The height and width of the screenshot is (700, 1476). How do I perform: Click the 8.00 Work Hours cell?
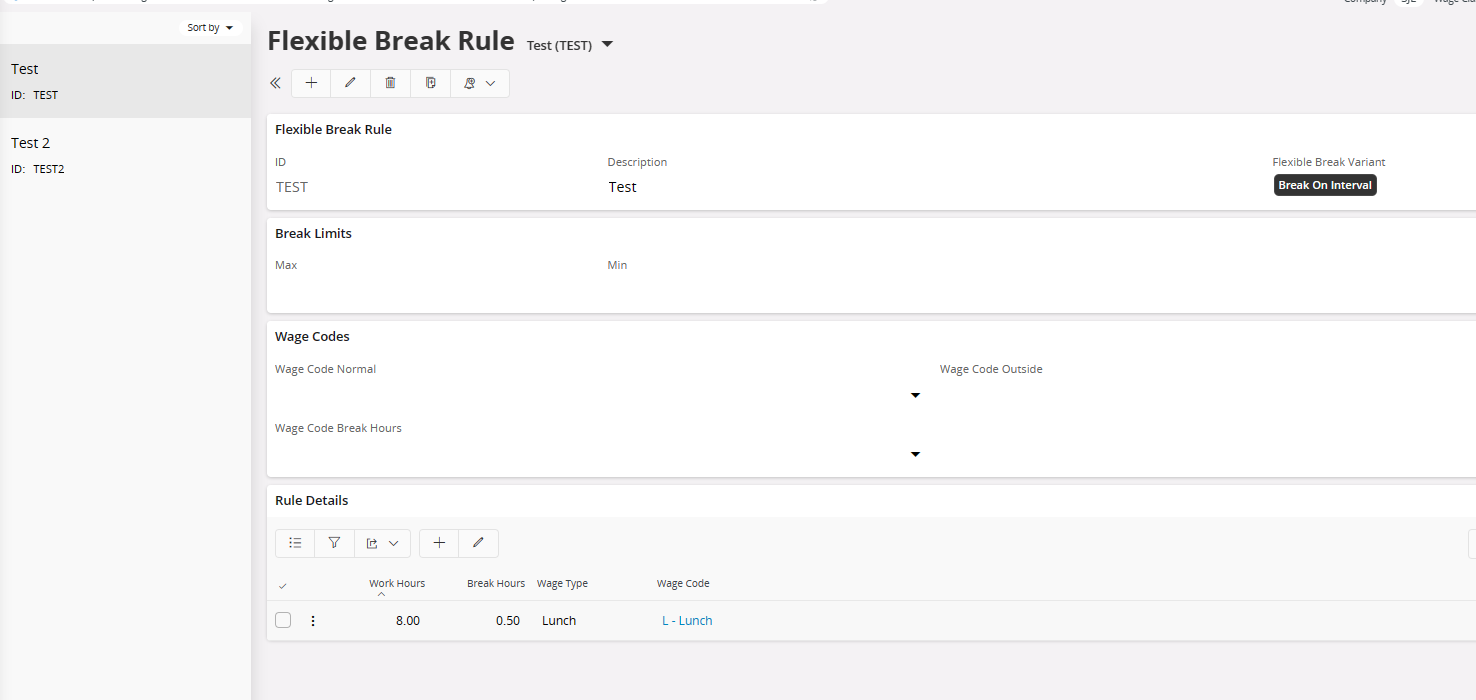click(408, 621)
